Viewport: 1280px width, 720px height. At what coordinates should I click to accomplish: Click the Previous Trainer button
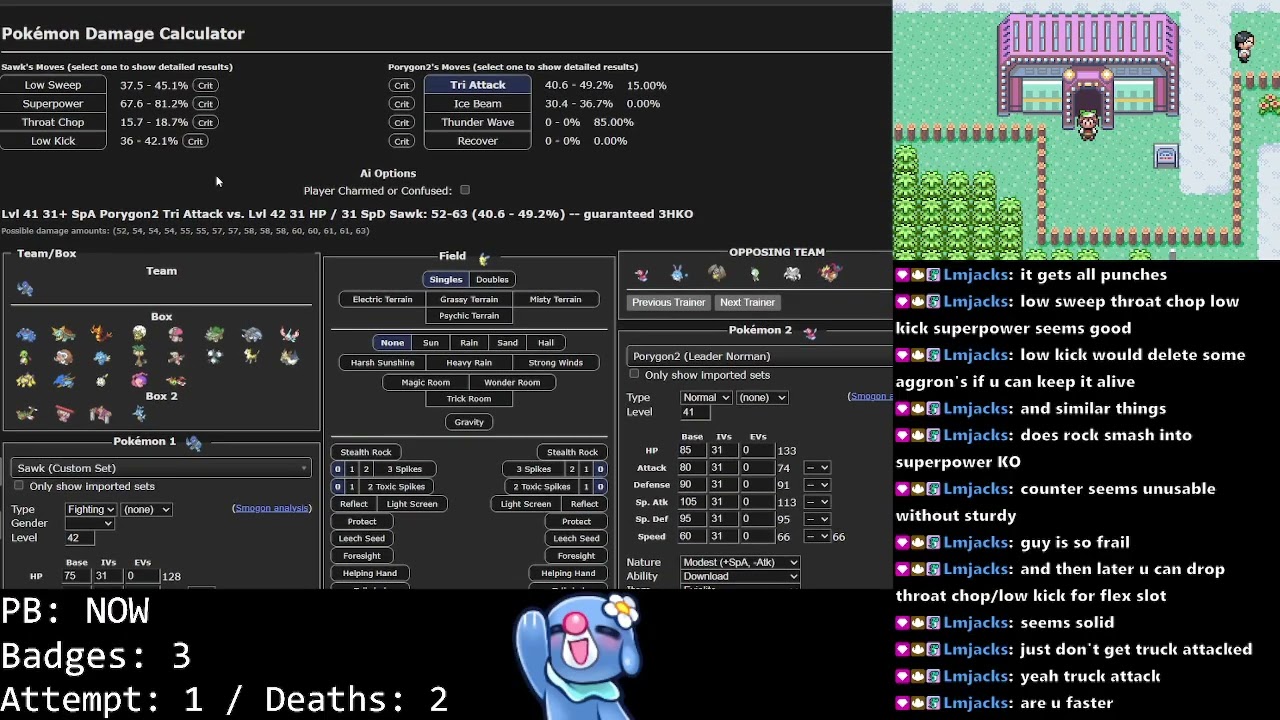pos(669,302)
